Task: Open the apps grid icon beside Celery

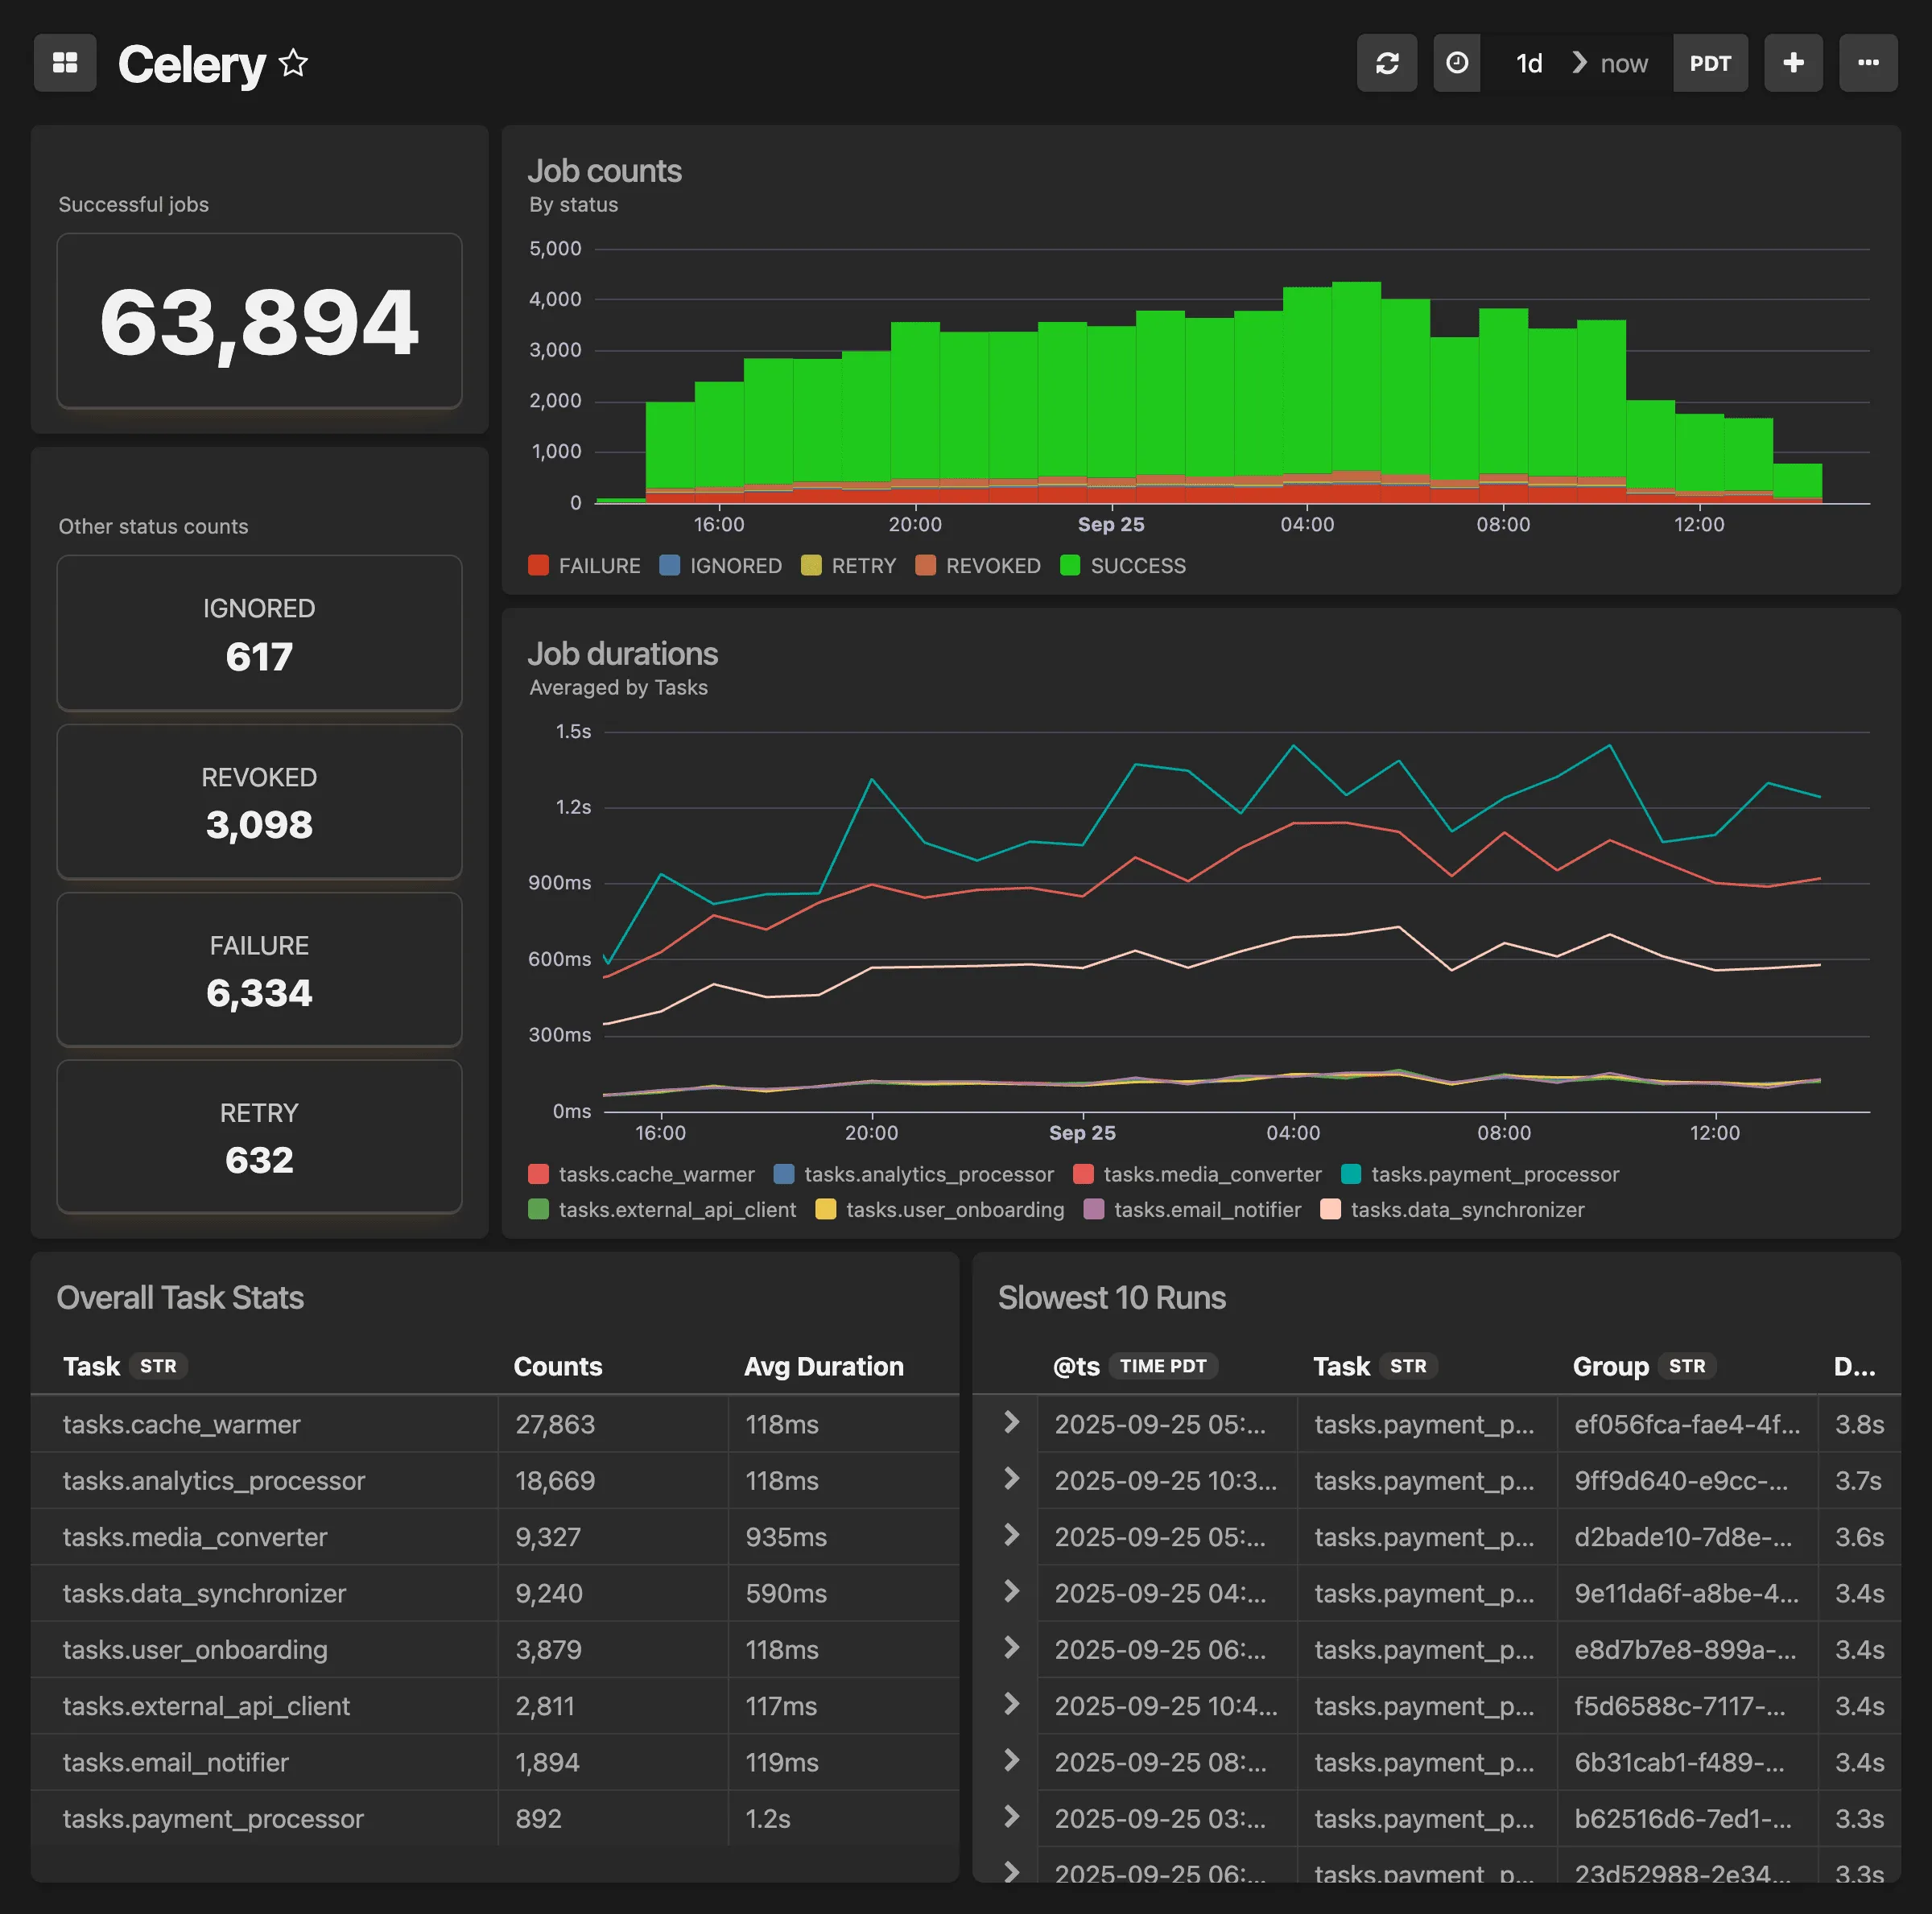Action: [x=64, y=63]
